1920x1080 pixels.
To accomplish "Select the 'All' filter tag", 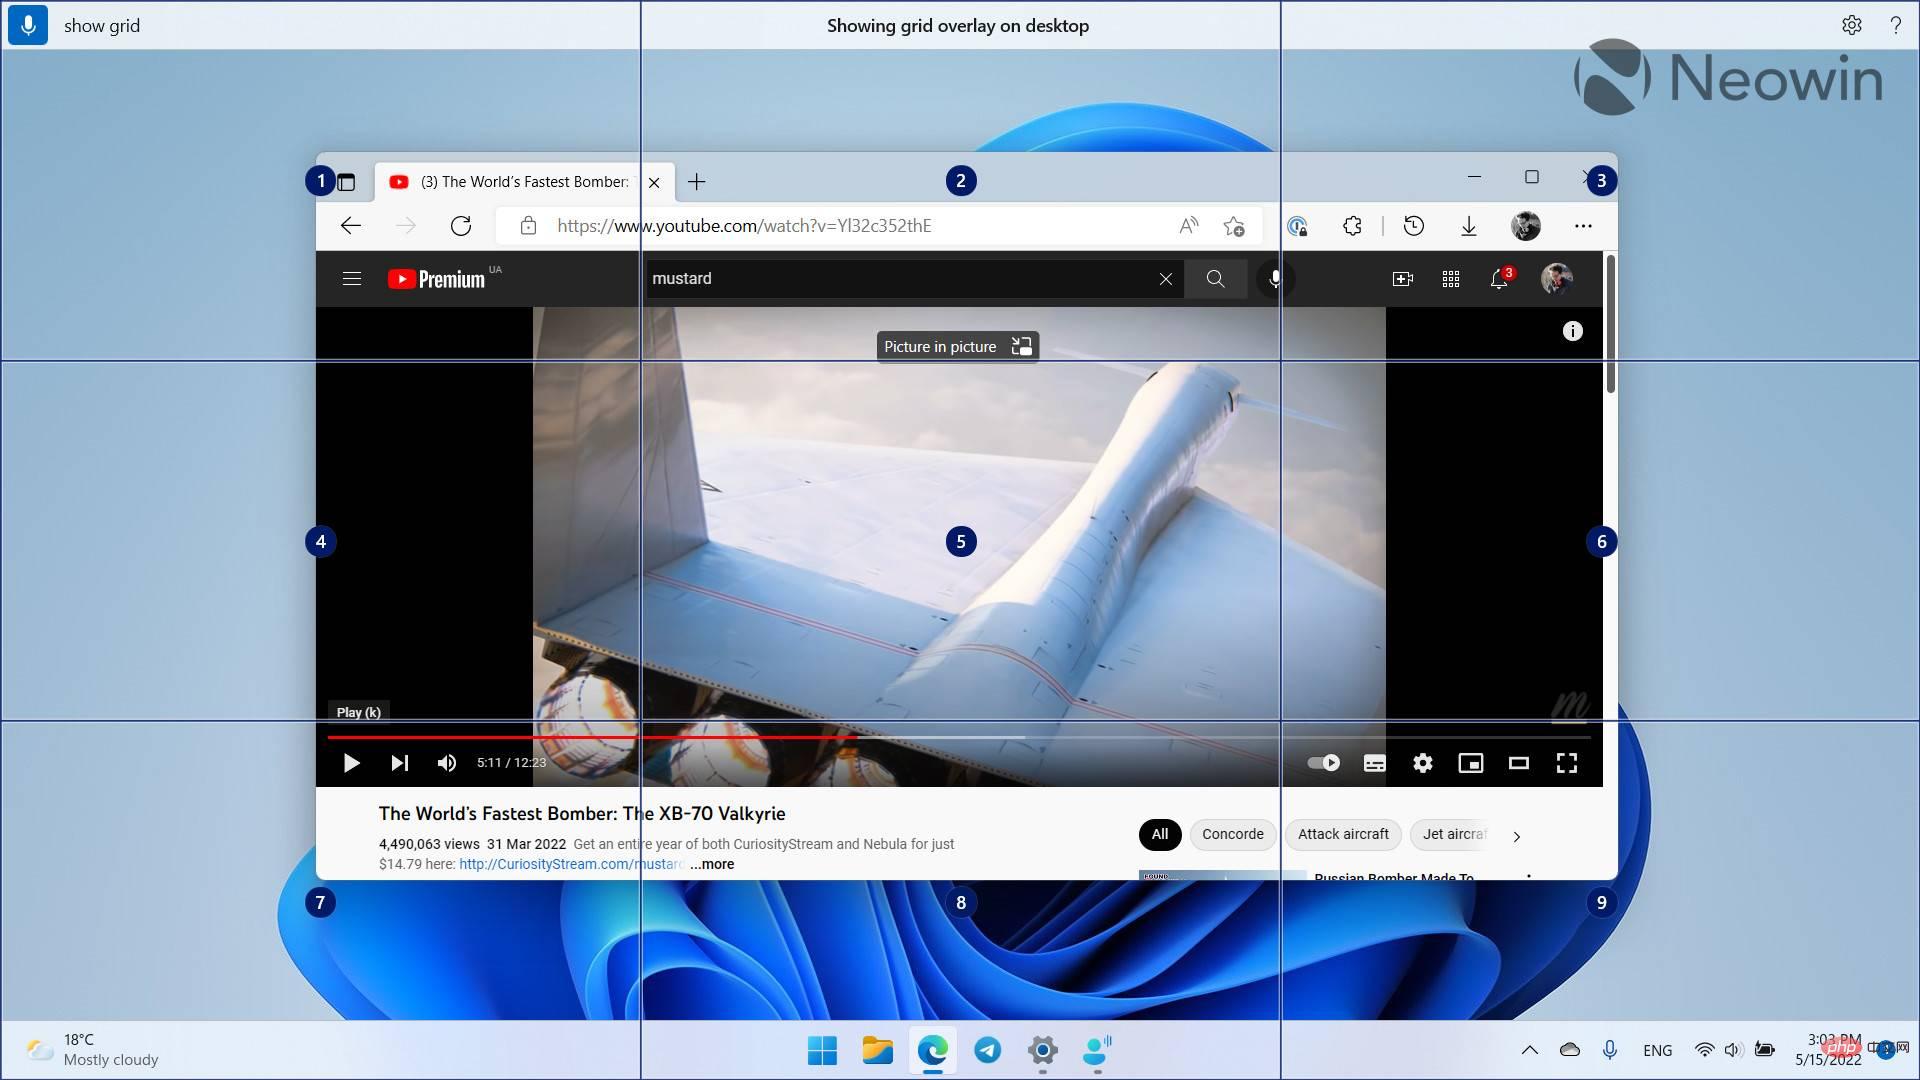I will [1159, 833].
